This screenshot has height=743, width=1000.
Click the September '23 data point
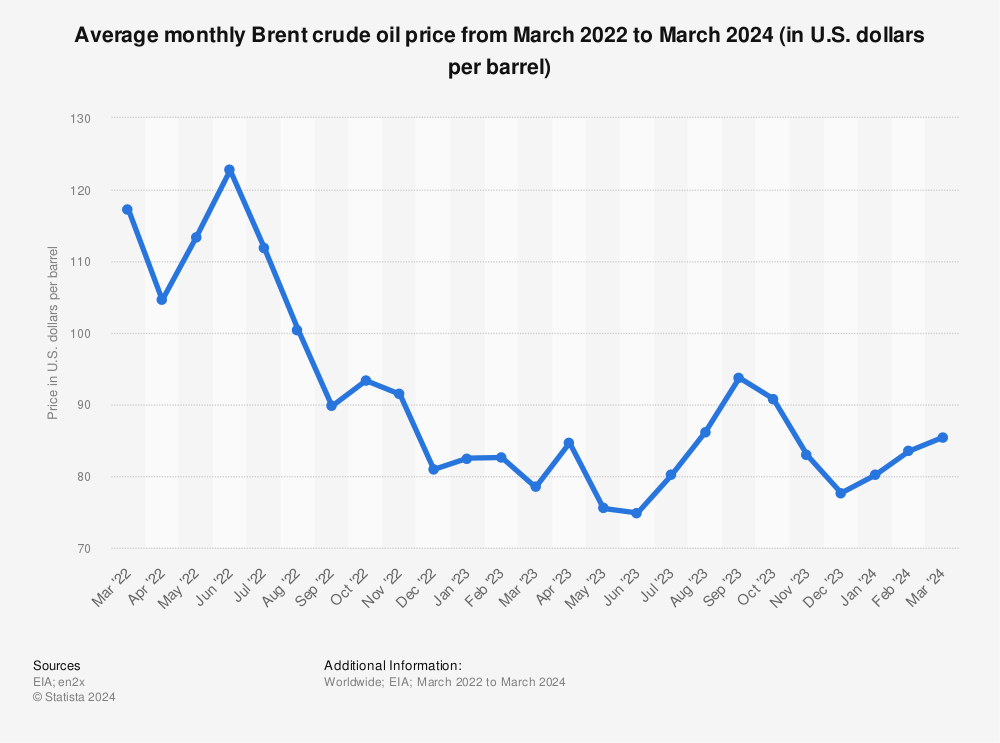tap(739, 378)
